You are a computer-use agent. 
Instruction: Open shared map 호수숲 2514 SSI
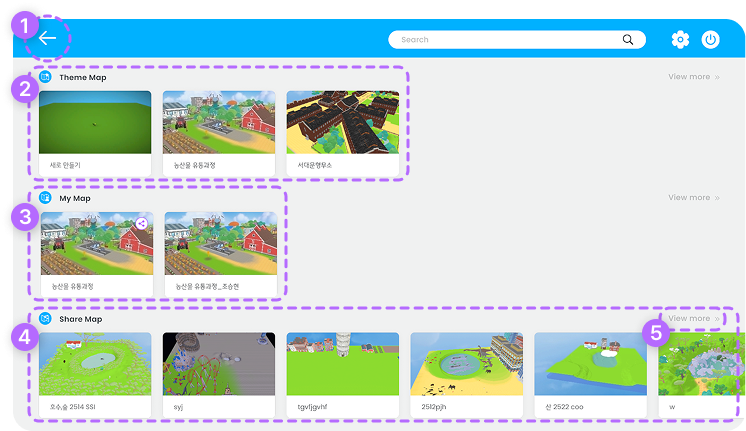pyautogui.click(x=96, y=374)
